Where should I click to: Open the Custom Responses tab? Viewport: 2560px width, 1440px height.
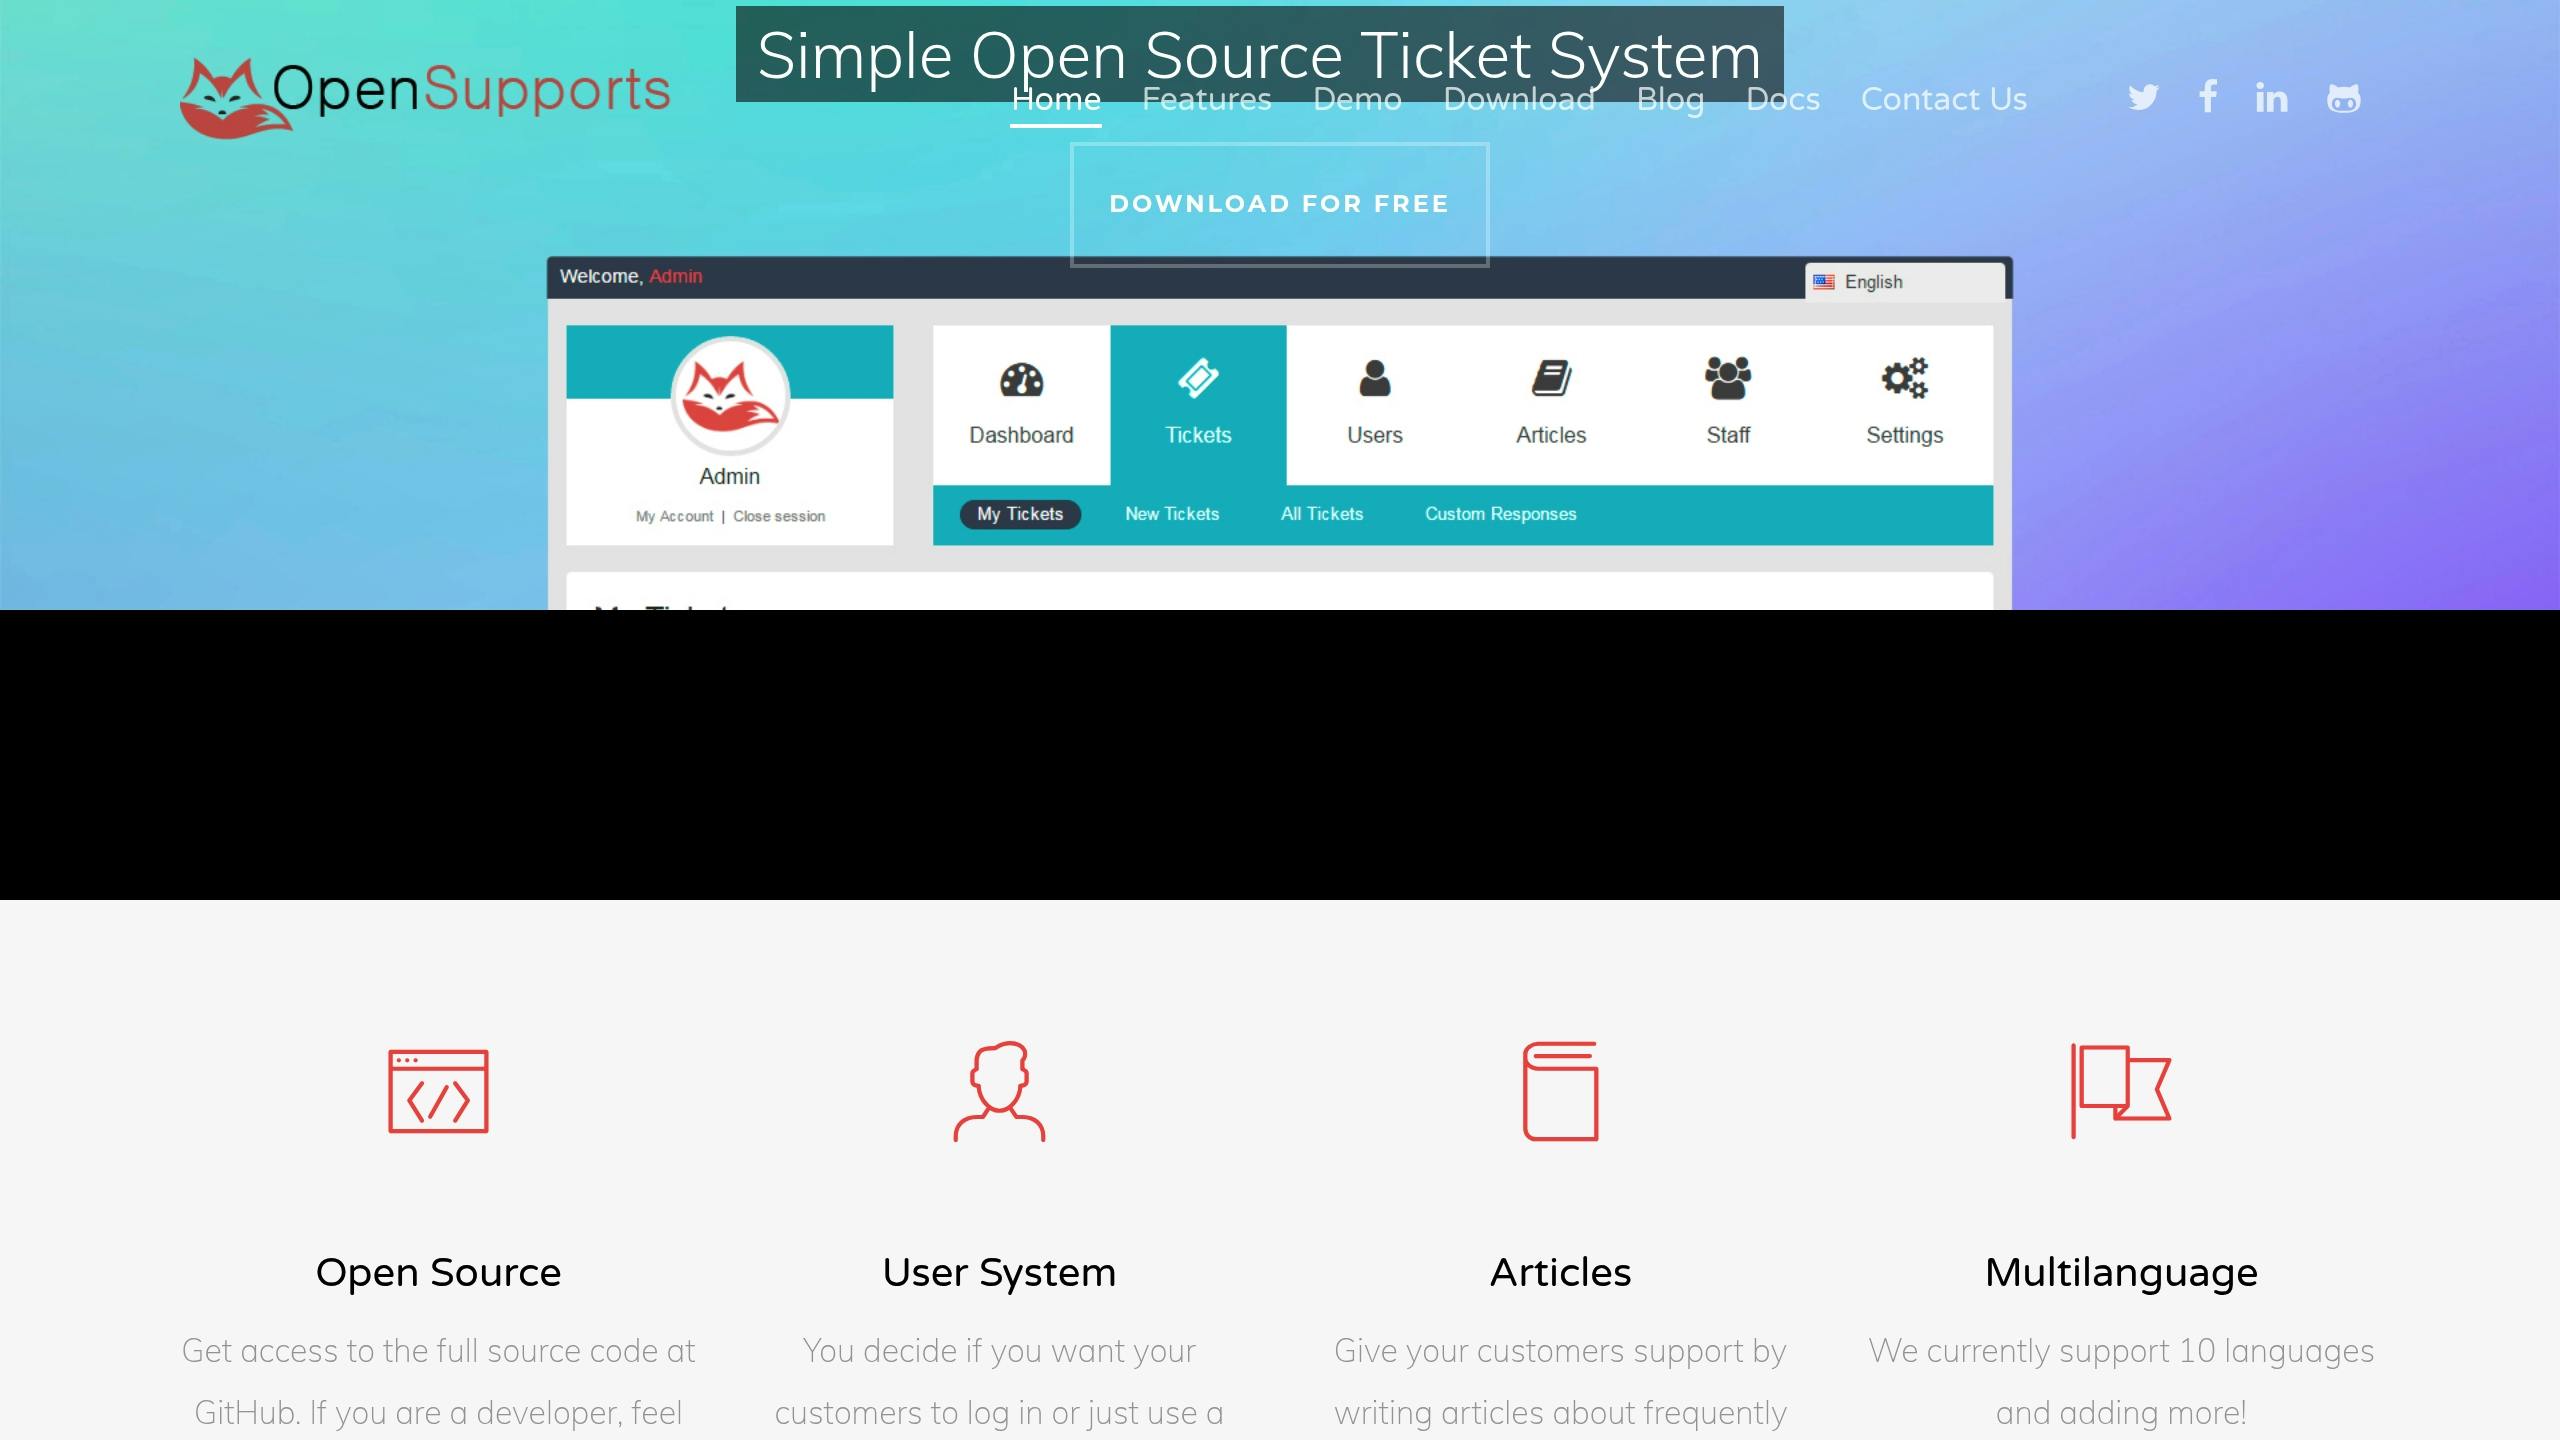tap(1500, 514)
